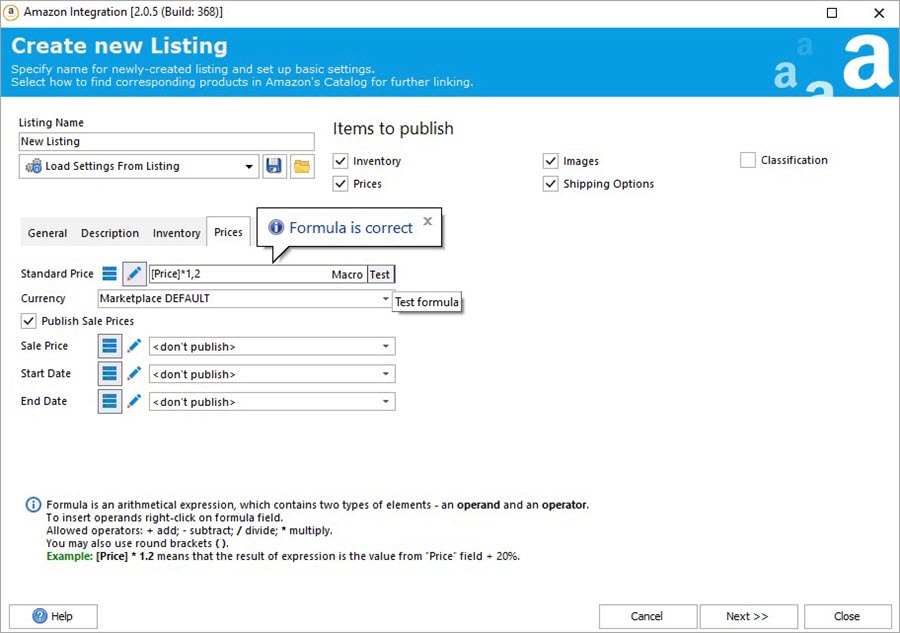Click the open folder icon beside save

(302, 166)
